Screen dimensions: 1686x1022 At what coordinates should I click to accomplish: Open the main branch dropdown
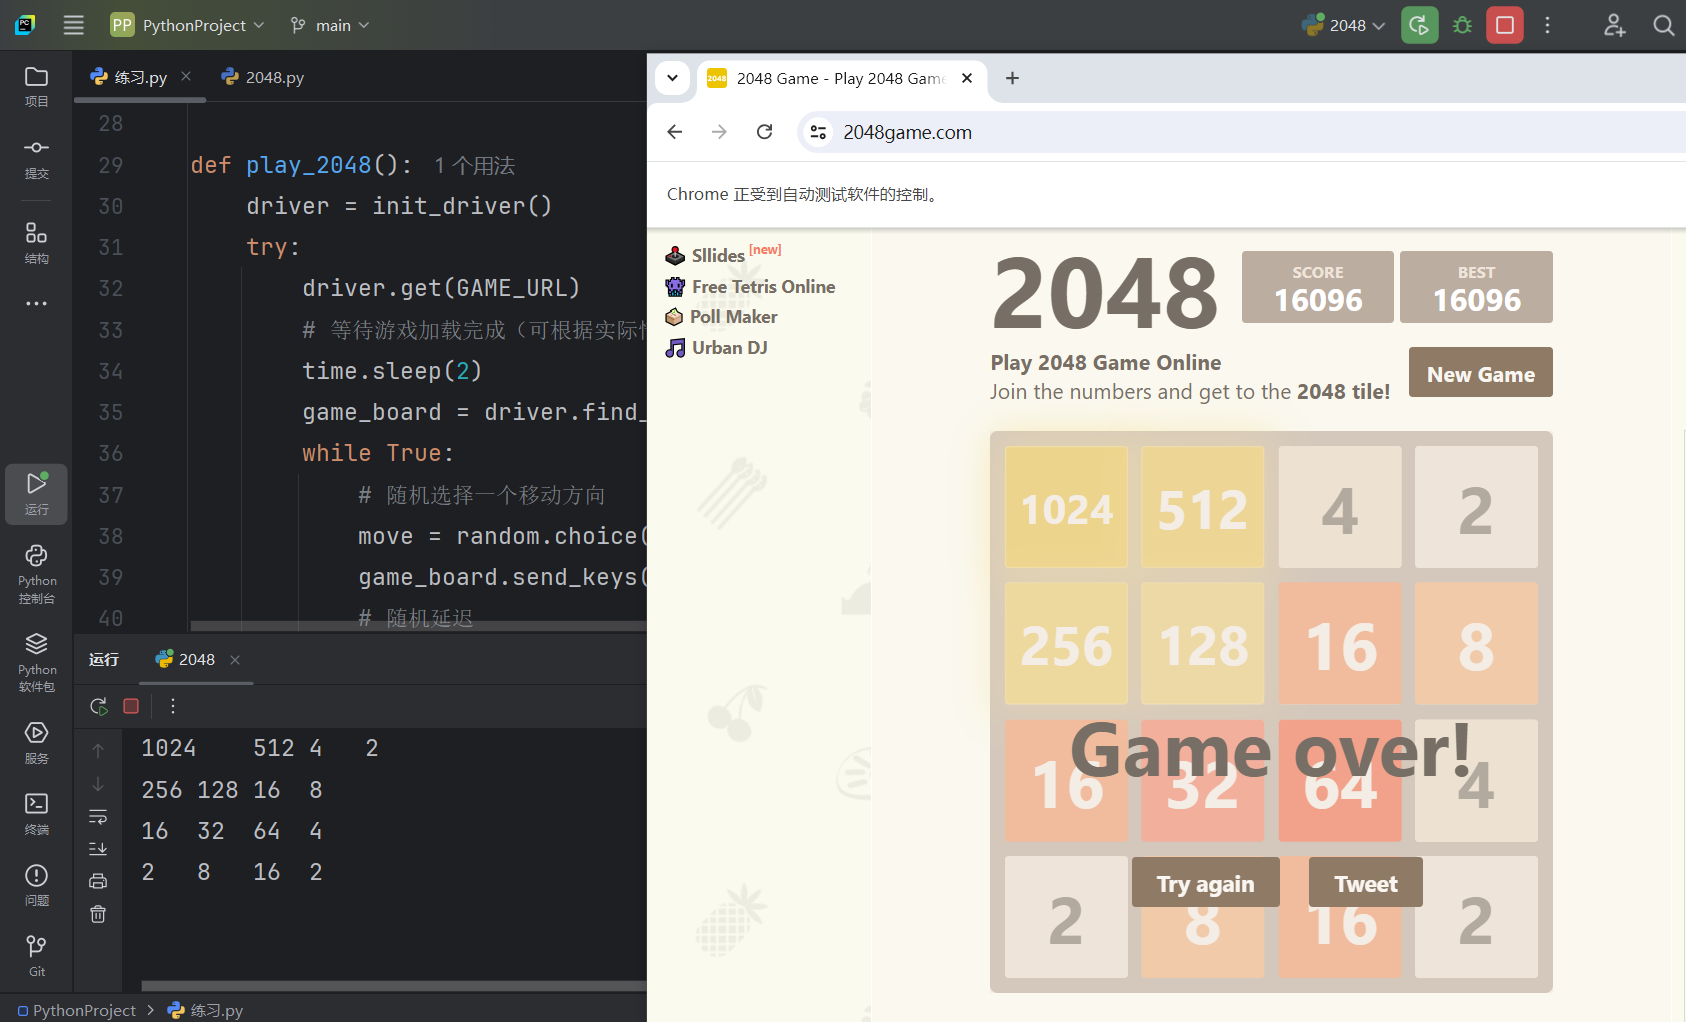(330, 25)
